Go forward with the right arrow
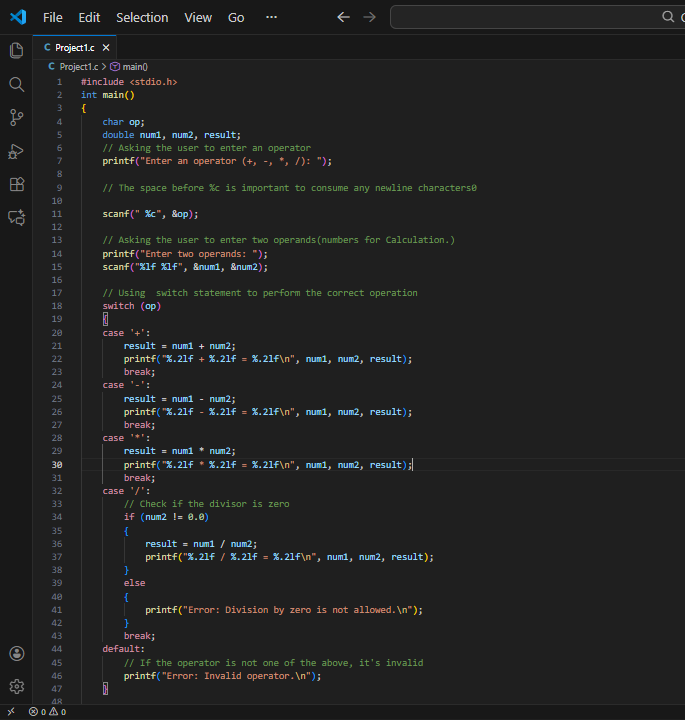This screenshot has width=685, height=720. 369,17
